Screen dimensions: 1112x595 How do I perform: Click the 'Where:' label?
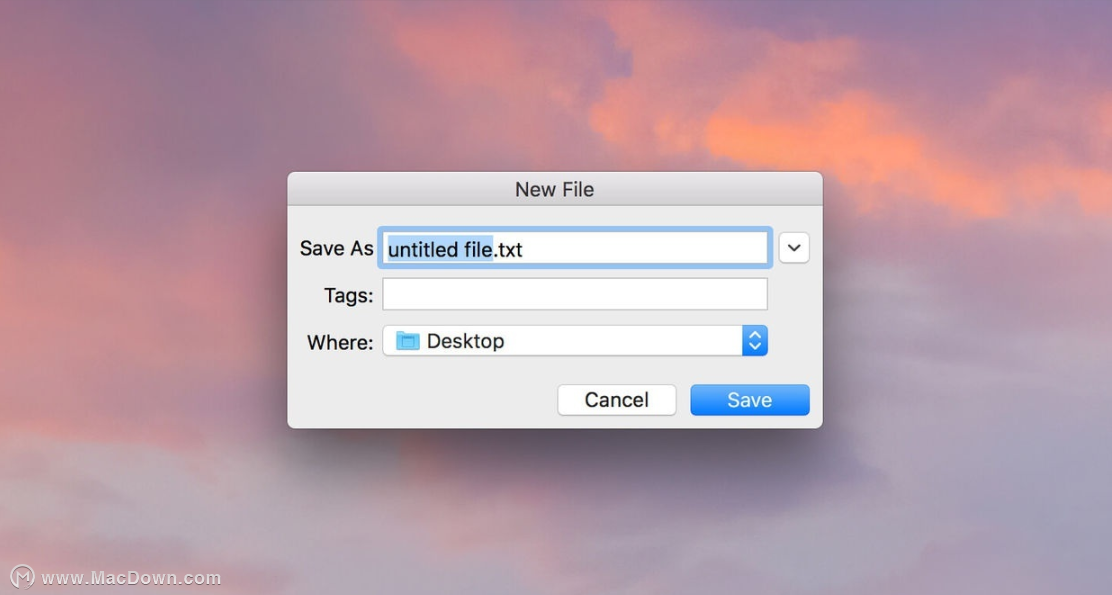tap(340, 343)
